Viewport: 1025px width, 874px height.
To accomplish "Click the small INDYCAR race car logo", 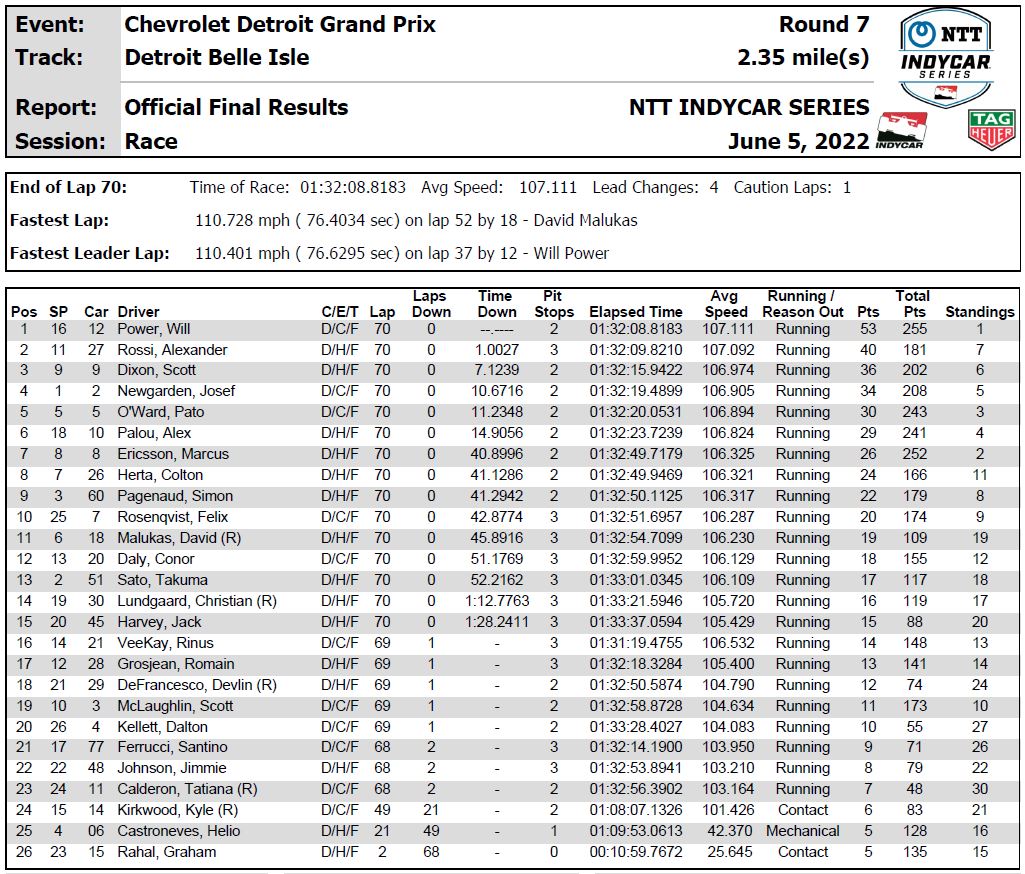I will [x=901, y=131].
